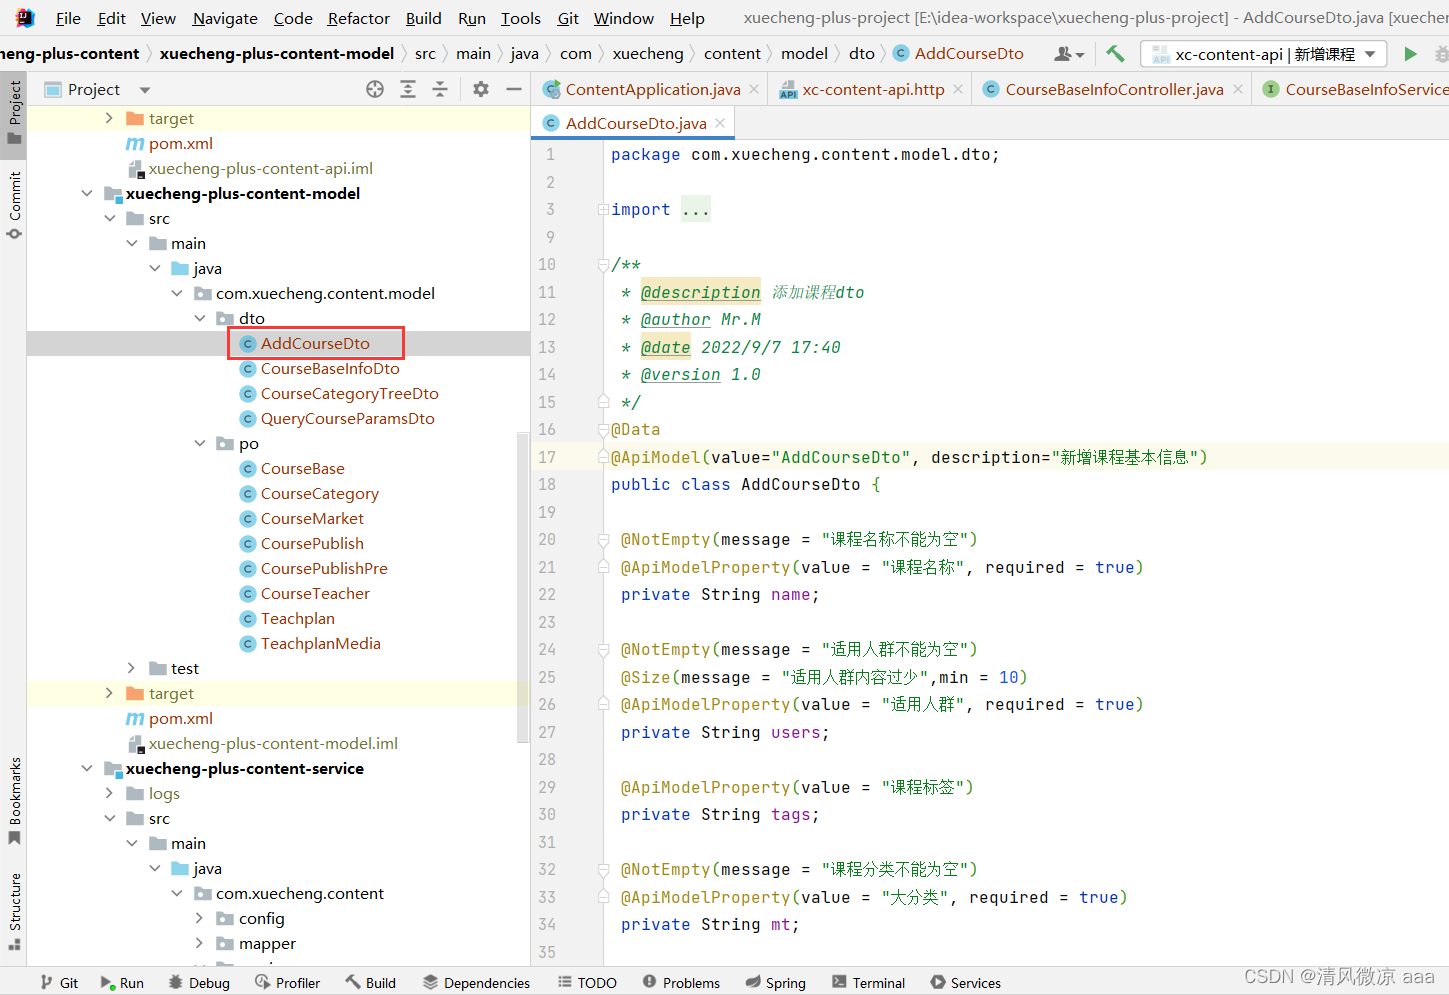Click Expand All in Project panel
This screenshot has height=995, width=1449.
click(408, 89)
